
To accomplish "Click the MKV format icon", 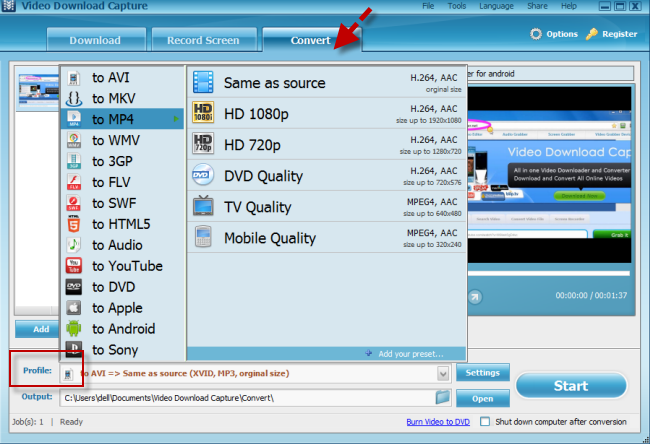I will click(x=74, y=99).
